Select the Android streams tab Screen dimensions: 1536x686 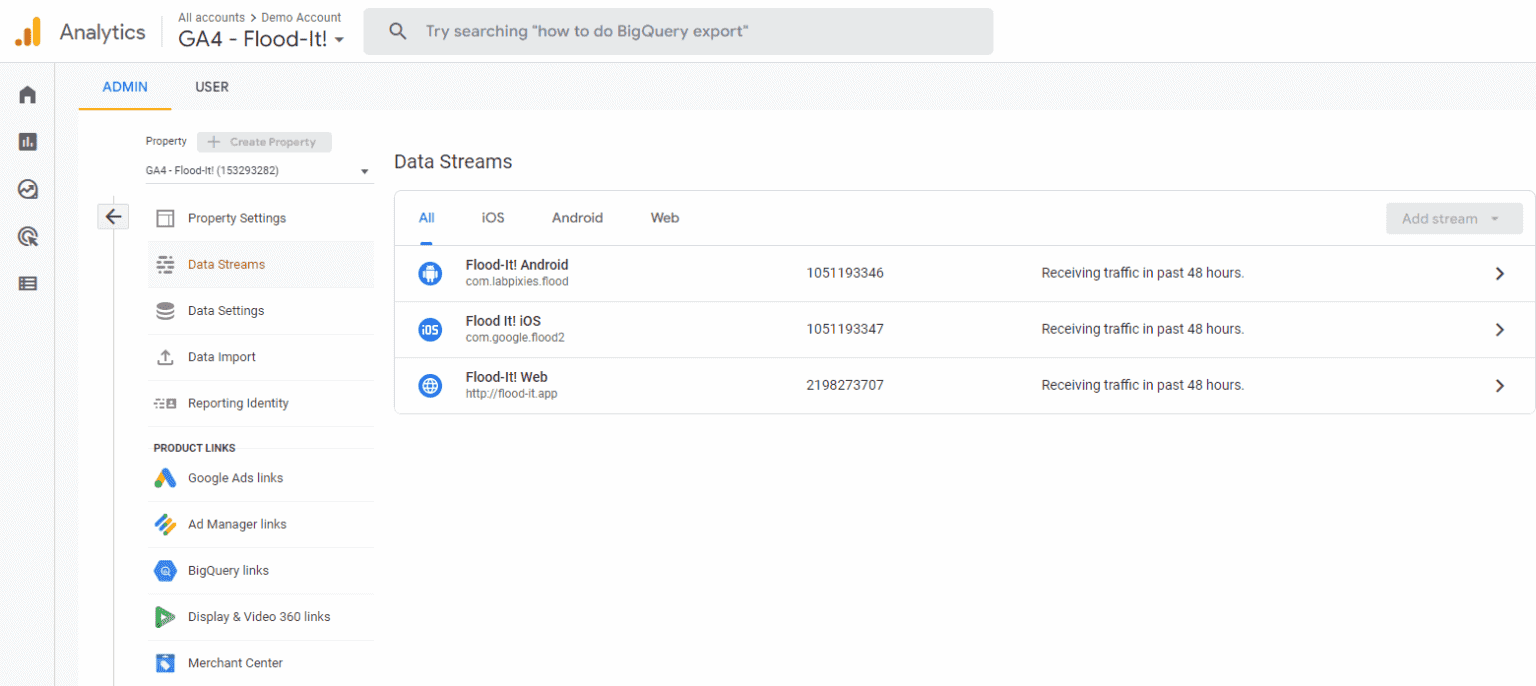(577, 218)
